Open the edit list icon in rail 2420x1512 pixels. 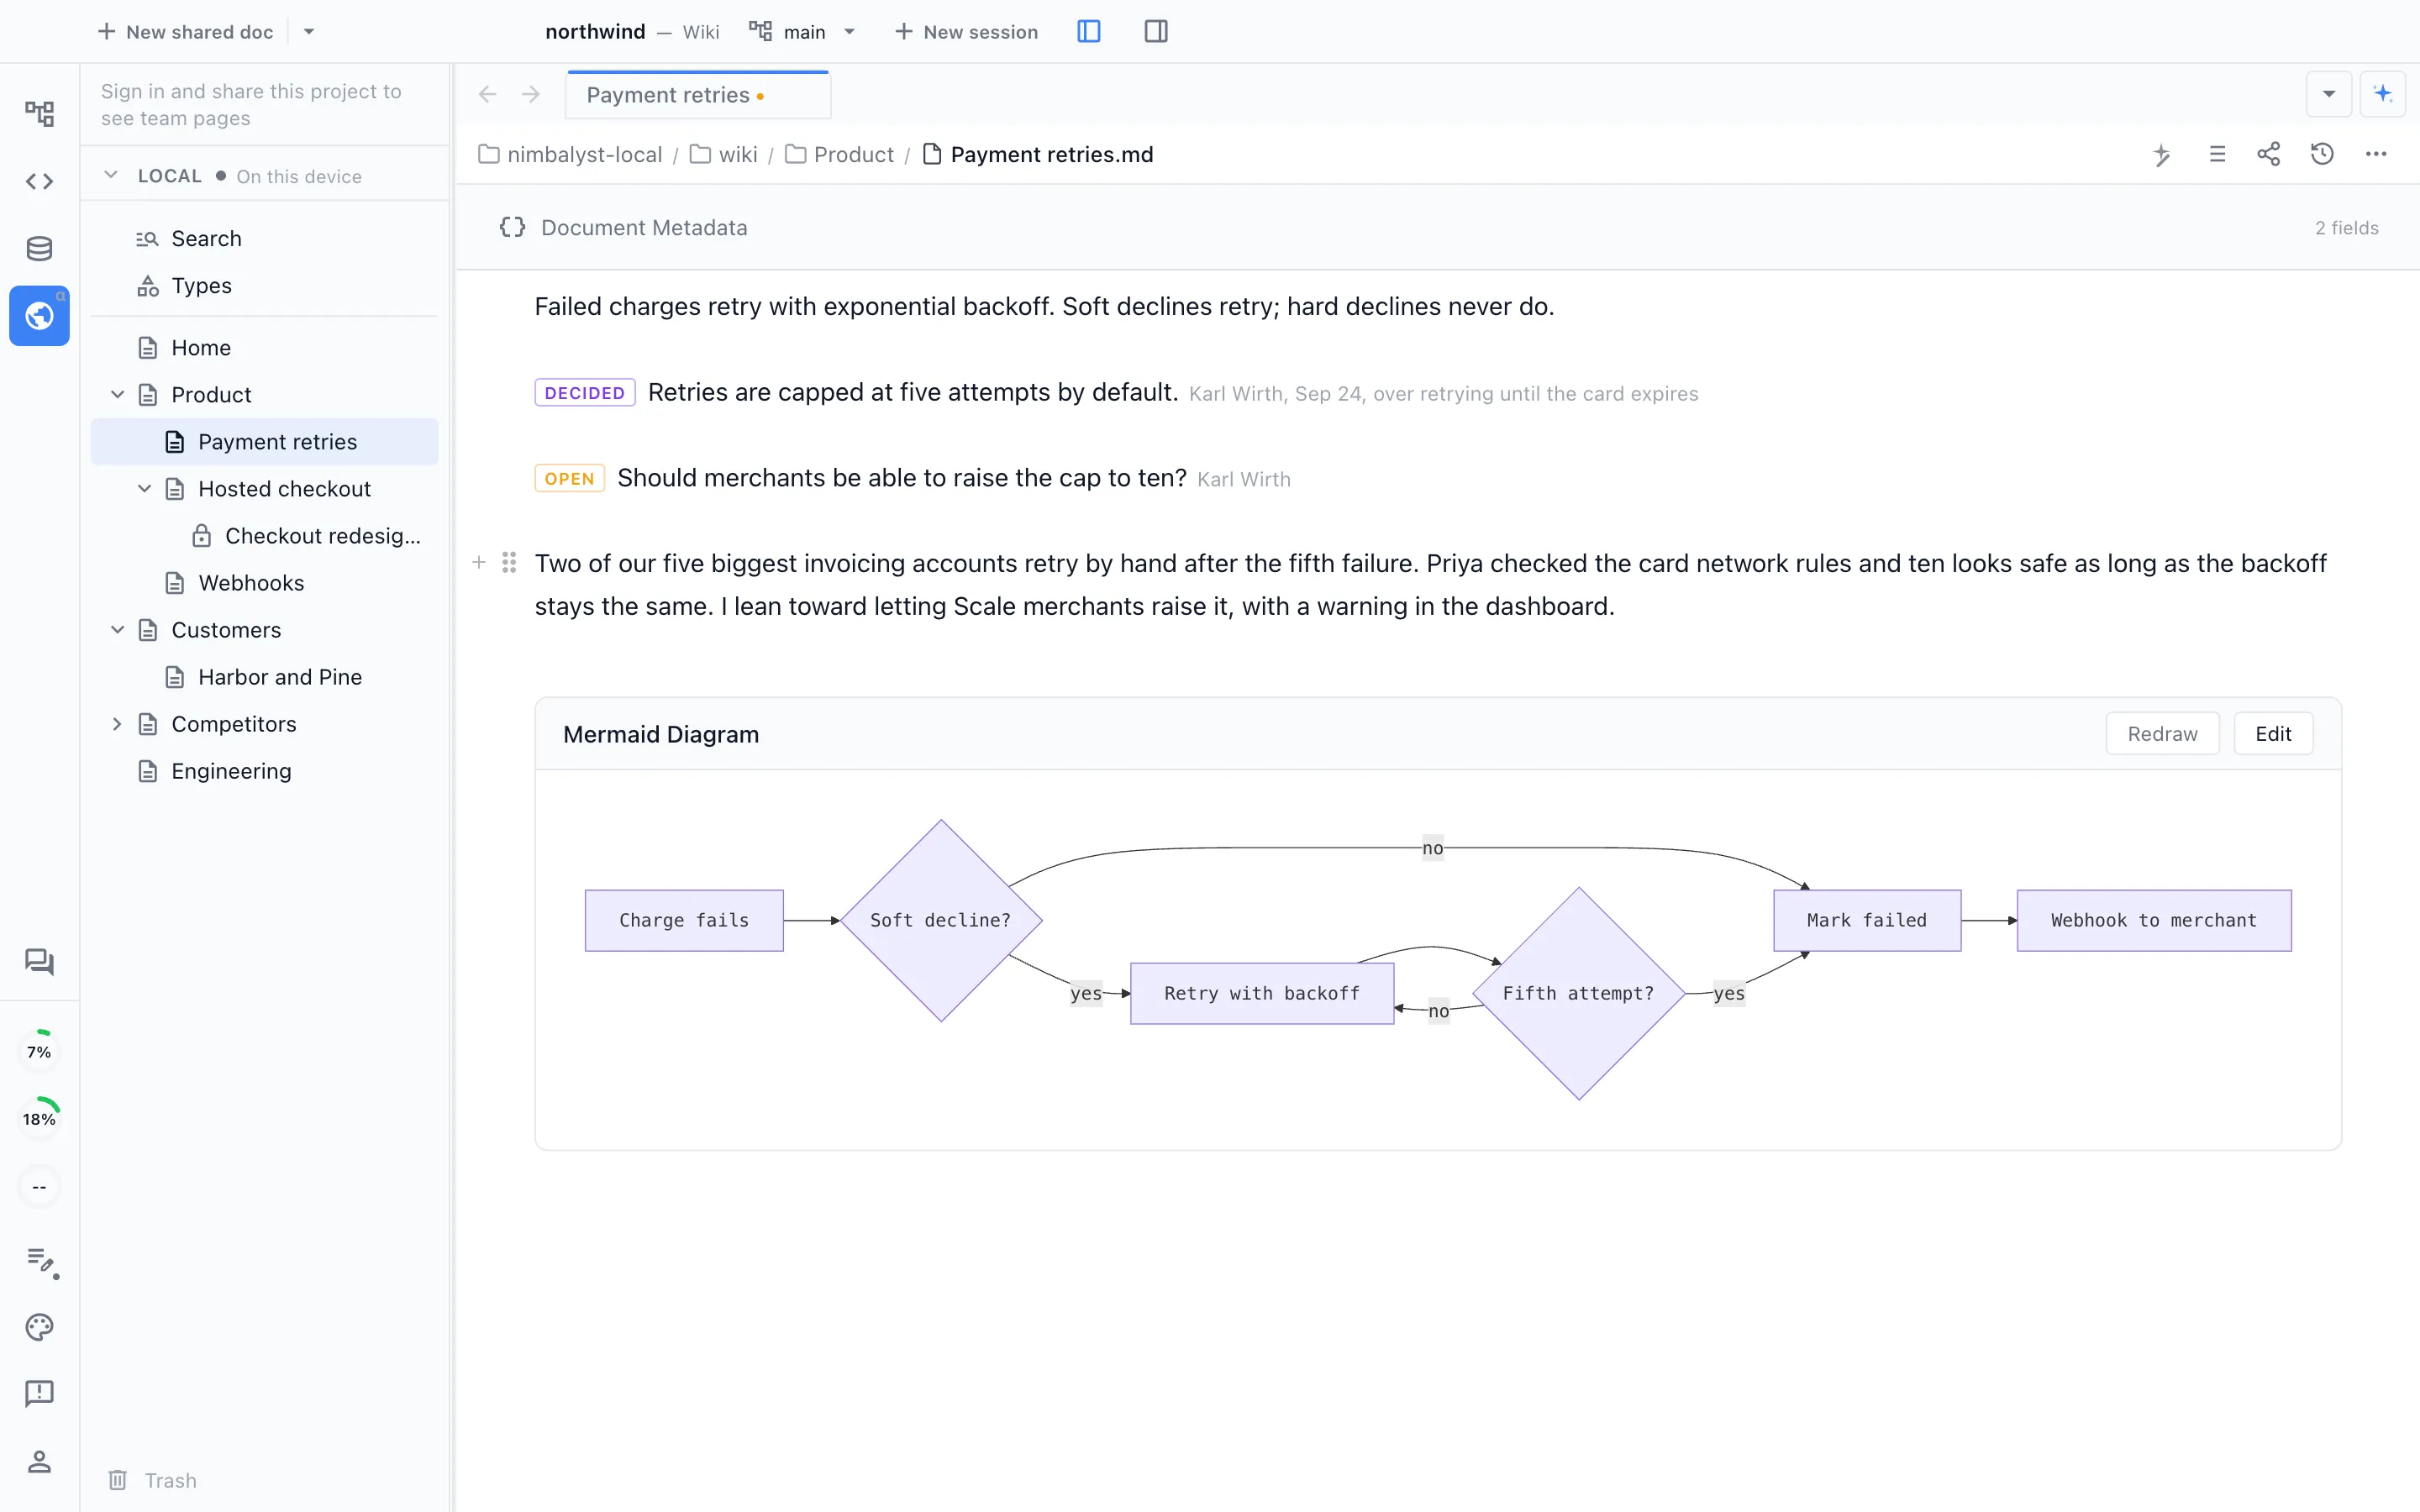pos(41,1261)
